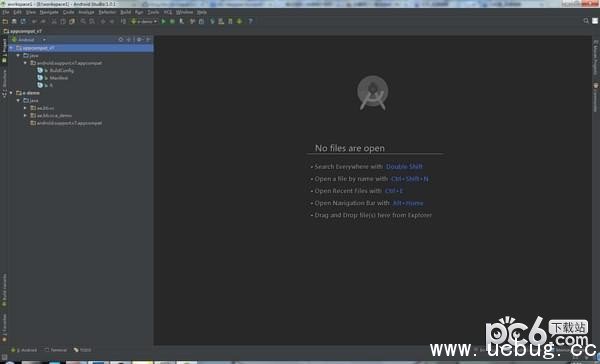
Task: Collapse the demo module node
Action: [11, 93]
